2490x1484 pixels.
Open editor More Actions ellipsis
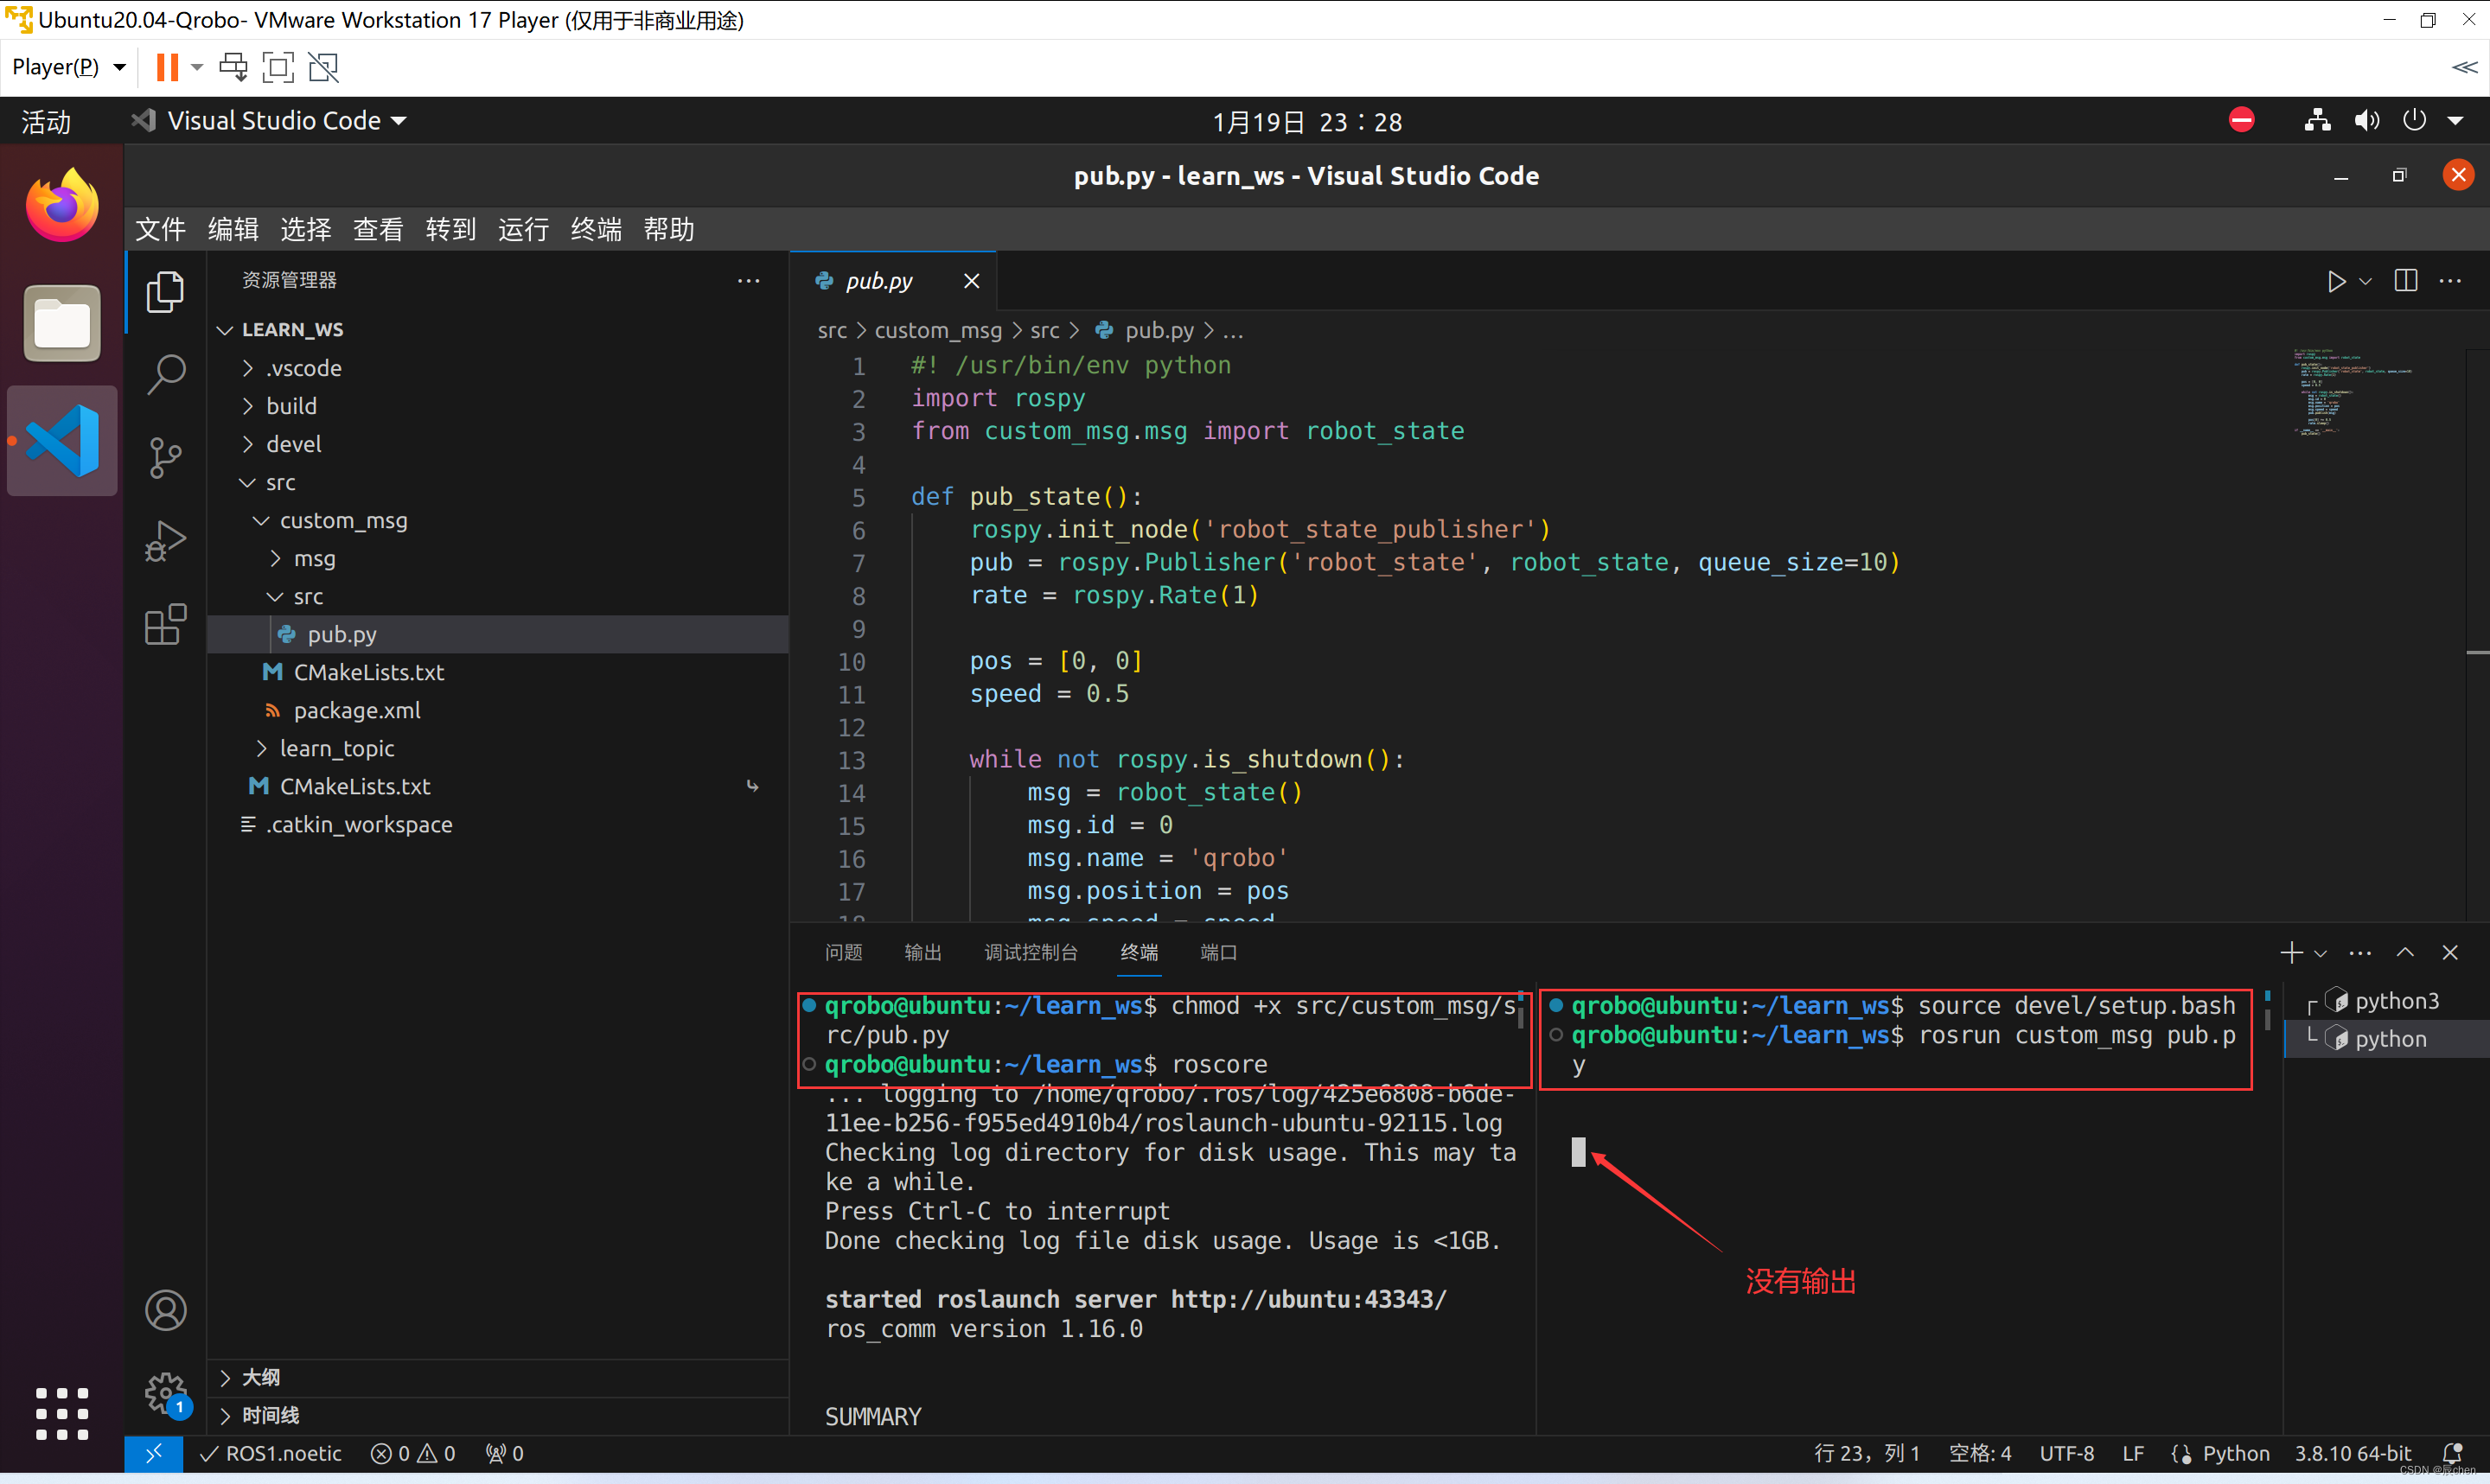coord(2450,281)
